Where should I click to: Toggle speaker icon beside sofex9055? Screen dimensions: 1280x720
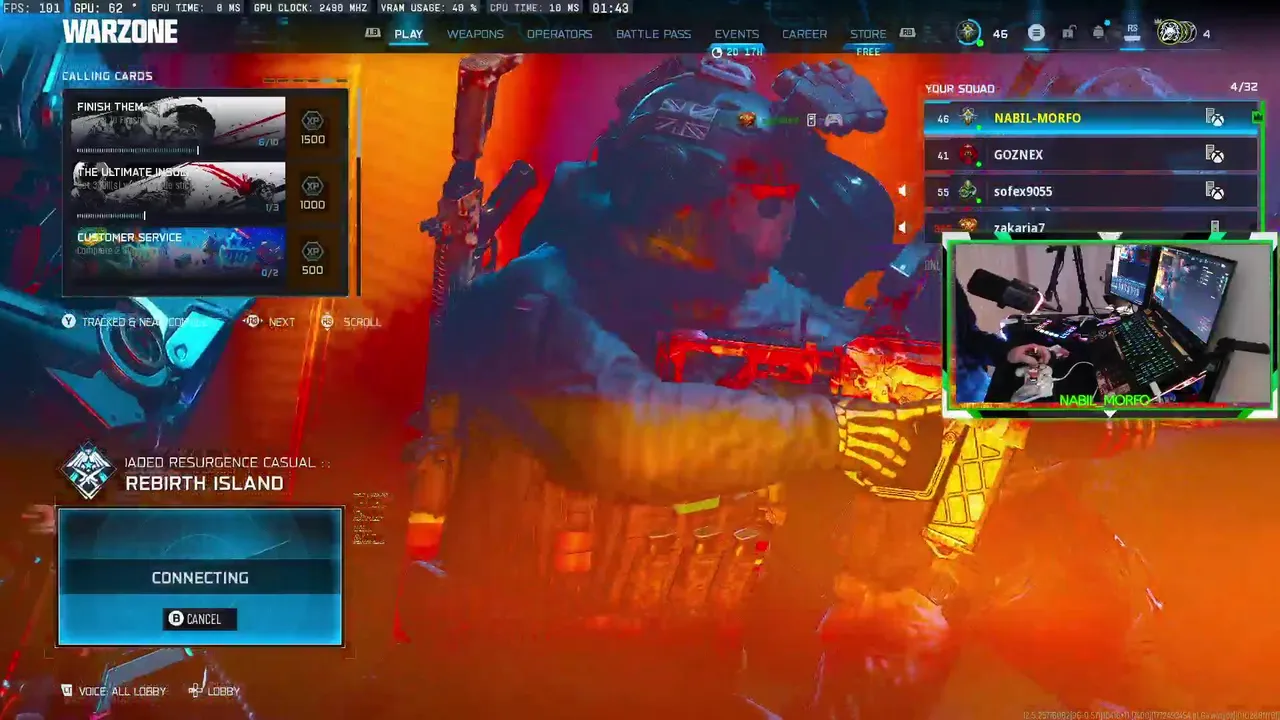902,191
